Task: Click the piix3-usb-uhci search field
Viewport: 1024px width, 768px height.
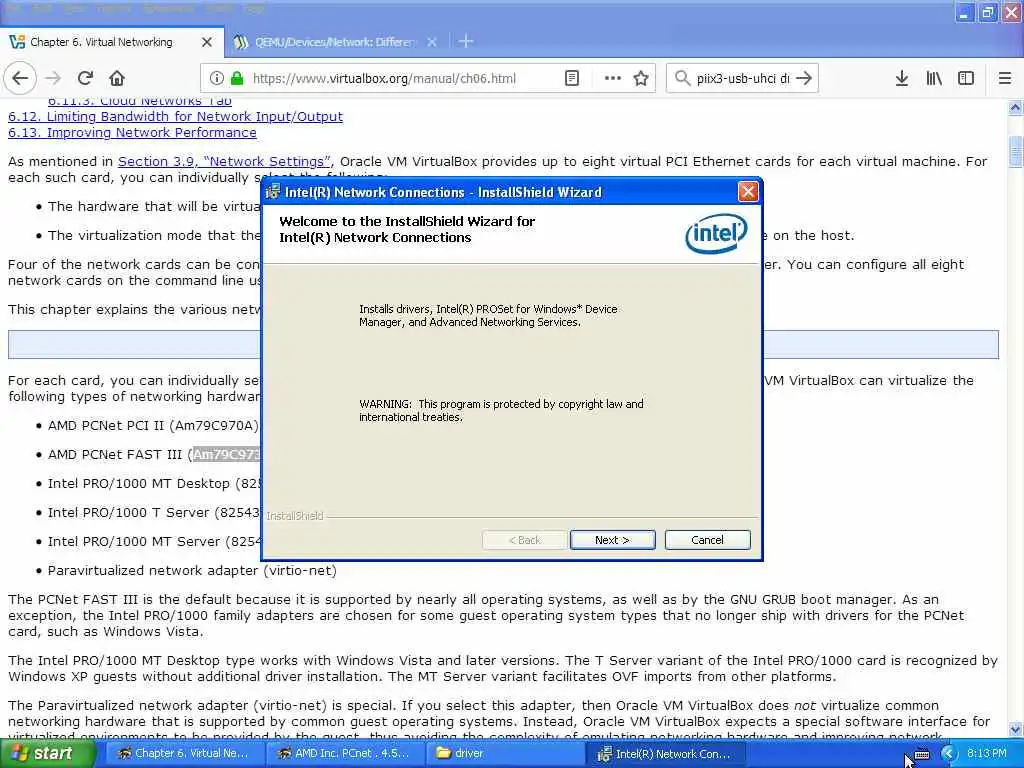Action: click(x=743, y=78)
